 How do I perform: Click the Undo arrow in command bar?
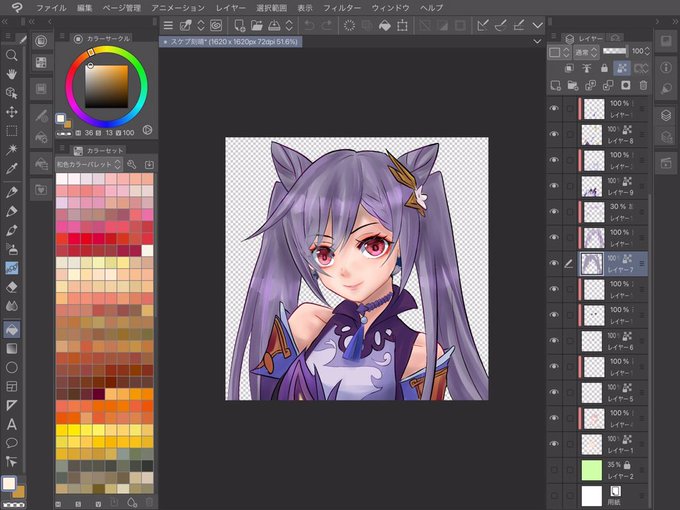coord(309,26)
